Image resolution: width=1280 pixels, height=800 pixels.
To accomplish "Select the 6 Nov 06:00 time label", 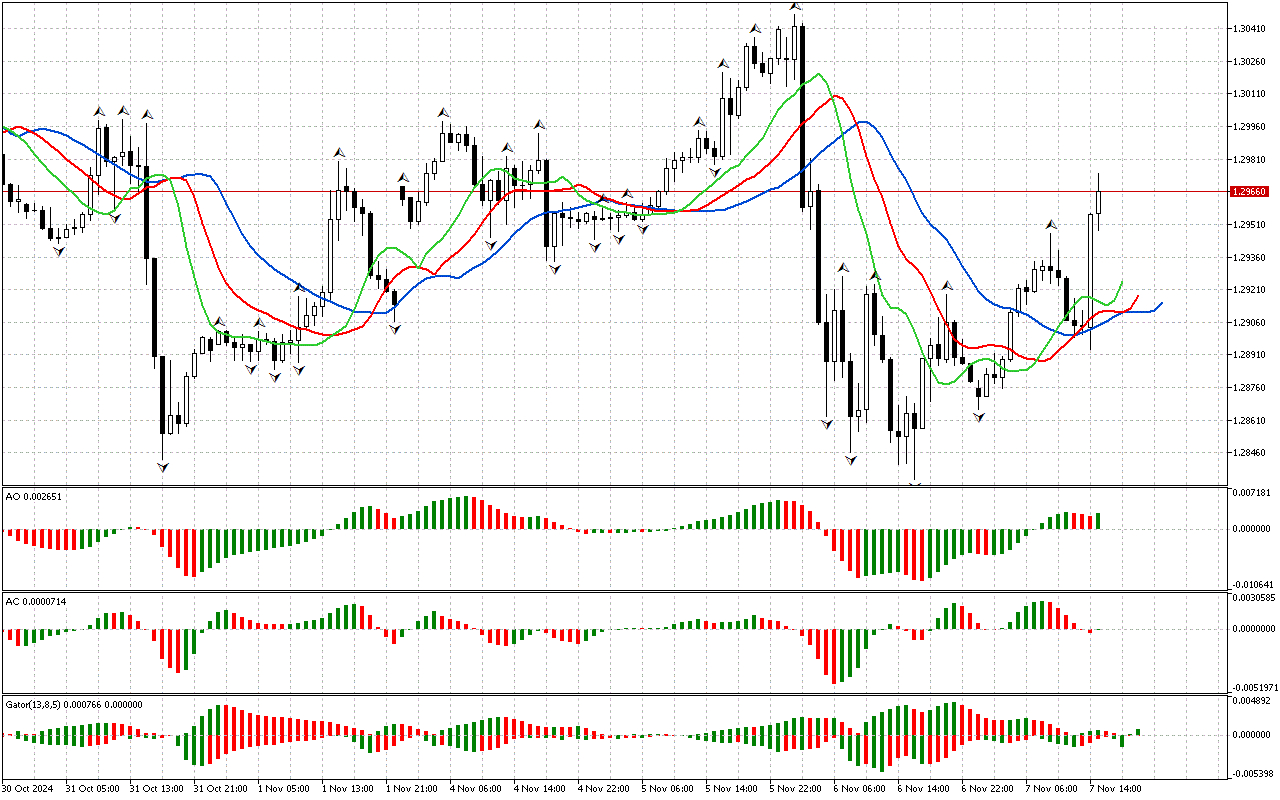I will 862,788.
